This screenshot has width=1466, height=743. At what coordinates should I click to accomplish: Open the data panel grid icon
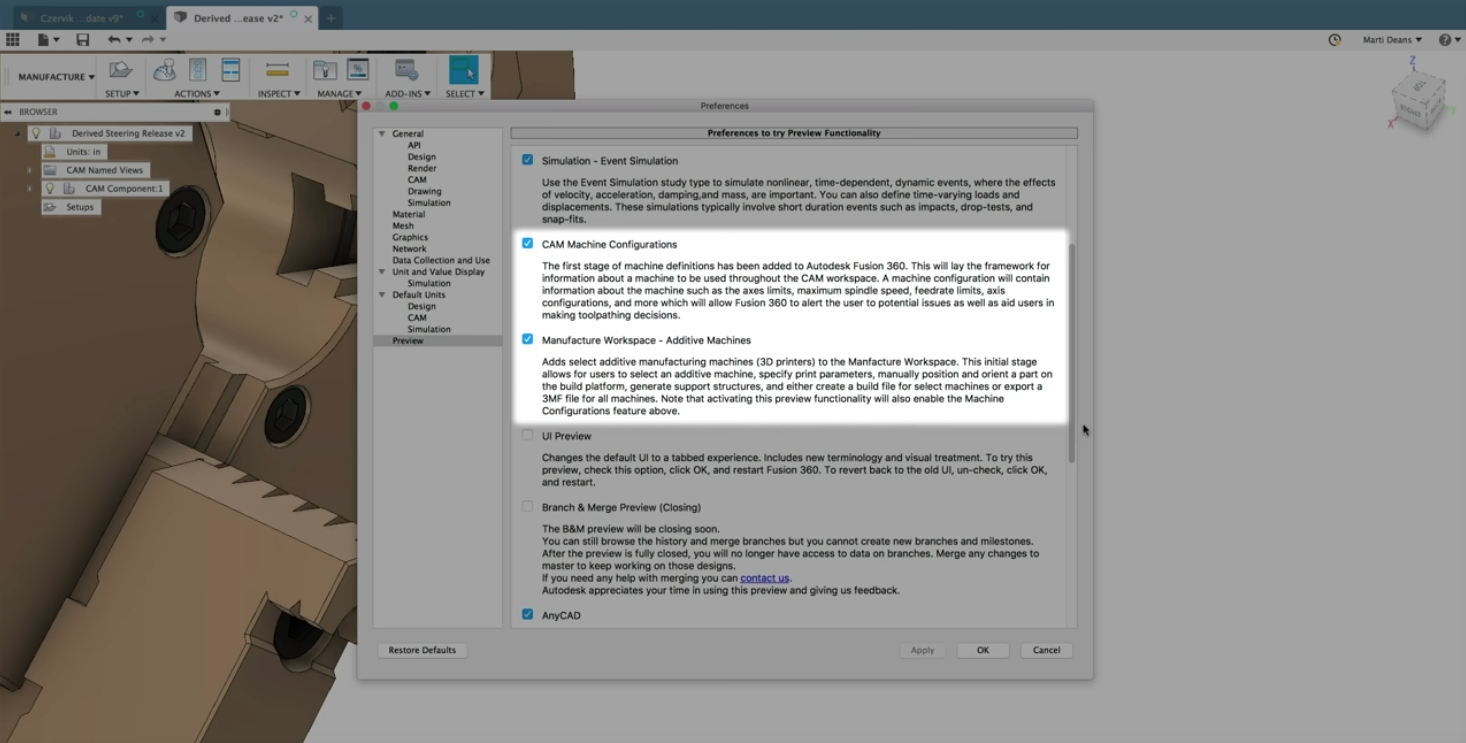click(13, 40)
